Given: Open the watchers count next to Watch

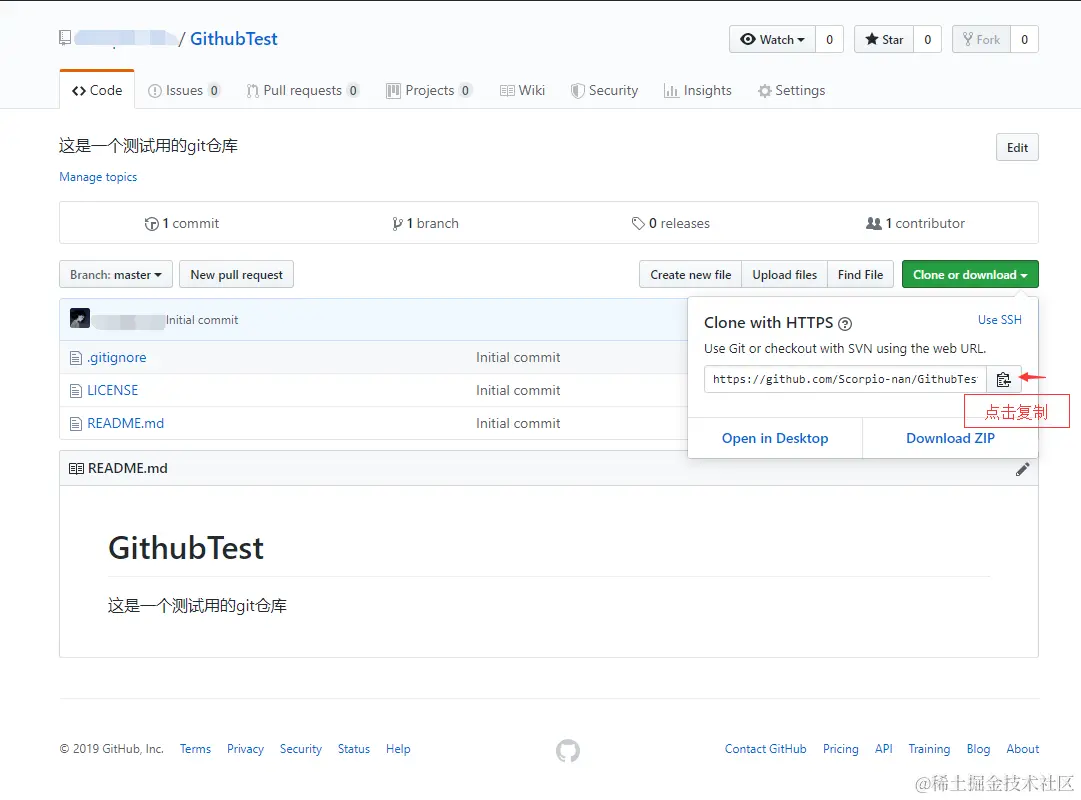Looking at the screenshot, I should [829, 39].
